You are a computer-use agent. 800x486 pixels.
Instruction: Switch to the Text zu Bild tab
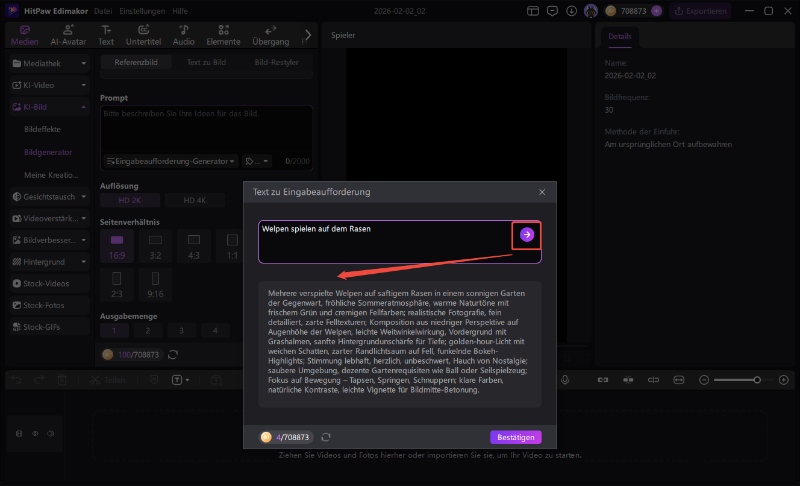pyautogui.click(x=206, y=62)
